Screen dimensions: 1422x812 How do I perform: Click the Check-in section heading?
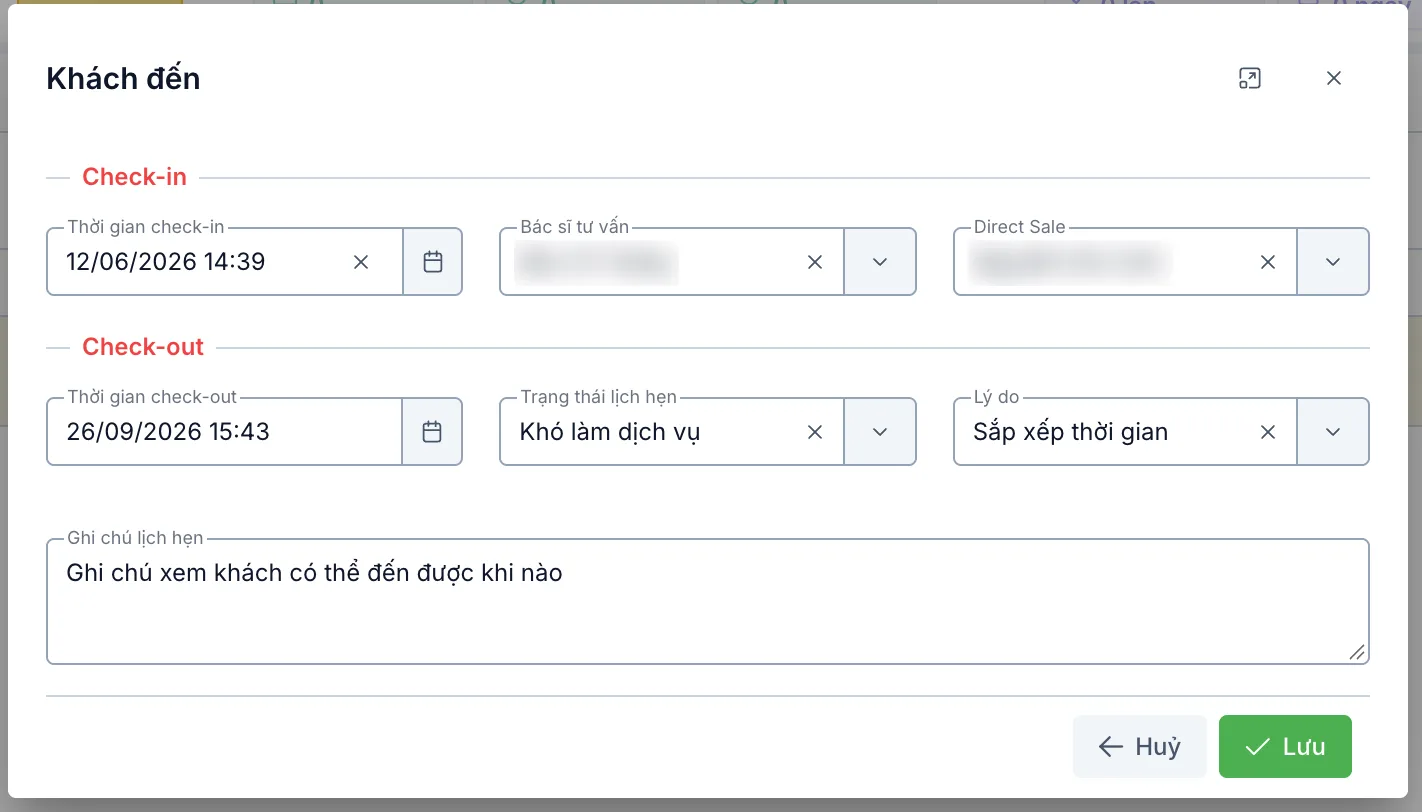(134, 177)
